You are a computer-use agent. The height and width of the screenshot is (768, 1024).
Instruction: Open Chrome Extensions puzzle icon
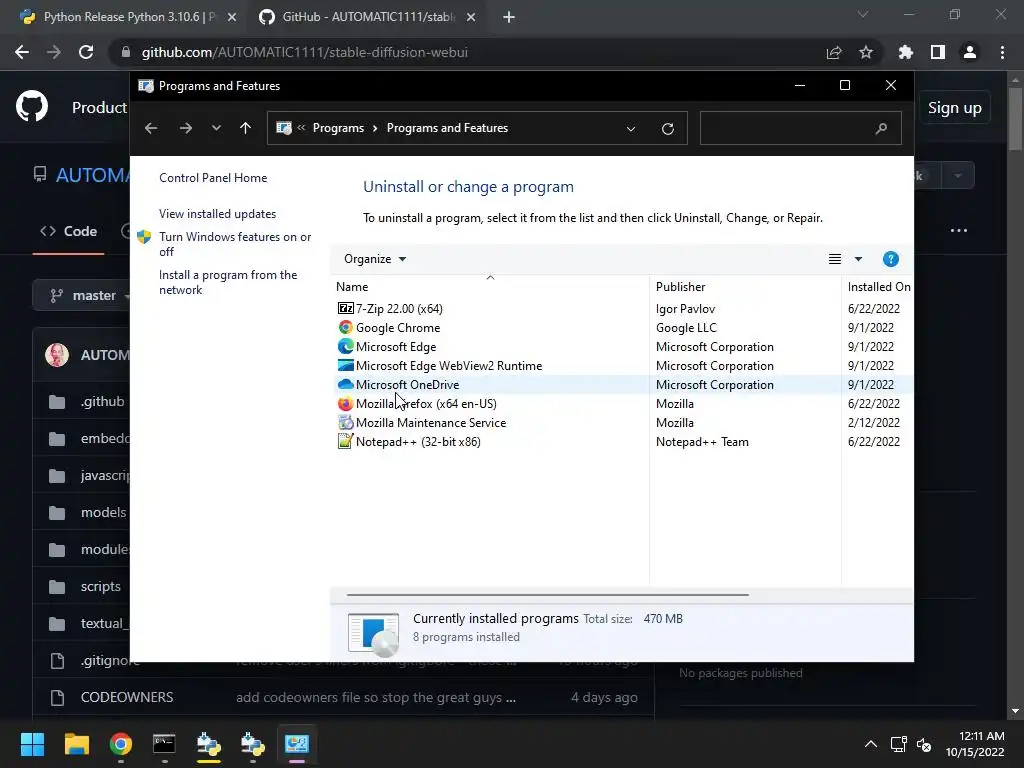click(x=905, y=52)
